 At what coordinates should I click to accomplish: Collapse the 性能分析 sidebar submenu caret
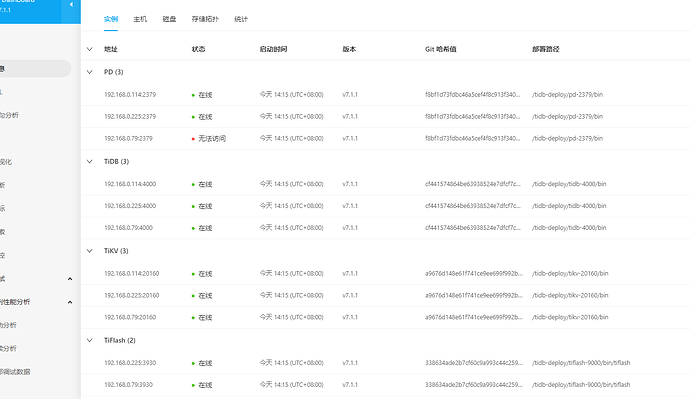(x=70, y=302)
